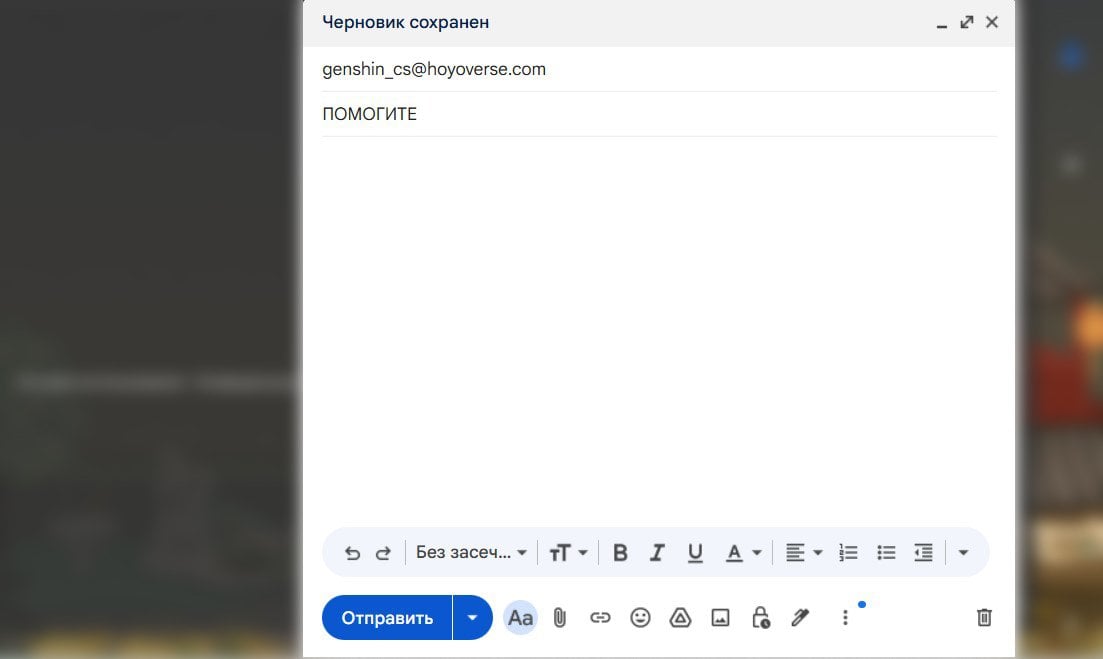1103x659 pixels.
Task: Toggle underline formatting
Action: [694, 551]
